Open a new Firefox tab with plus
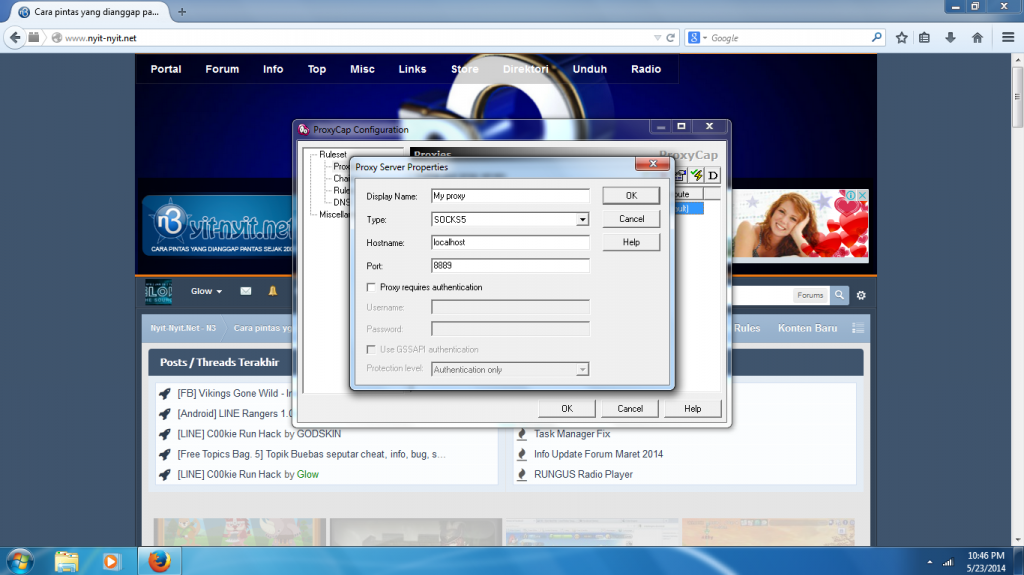The height and width of the screenshot is (575, 1024). coord(182,12)
